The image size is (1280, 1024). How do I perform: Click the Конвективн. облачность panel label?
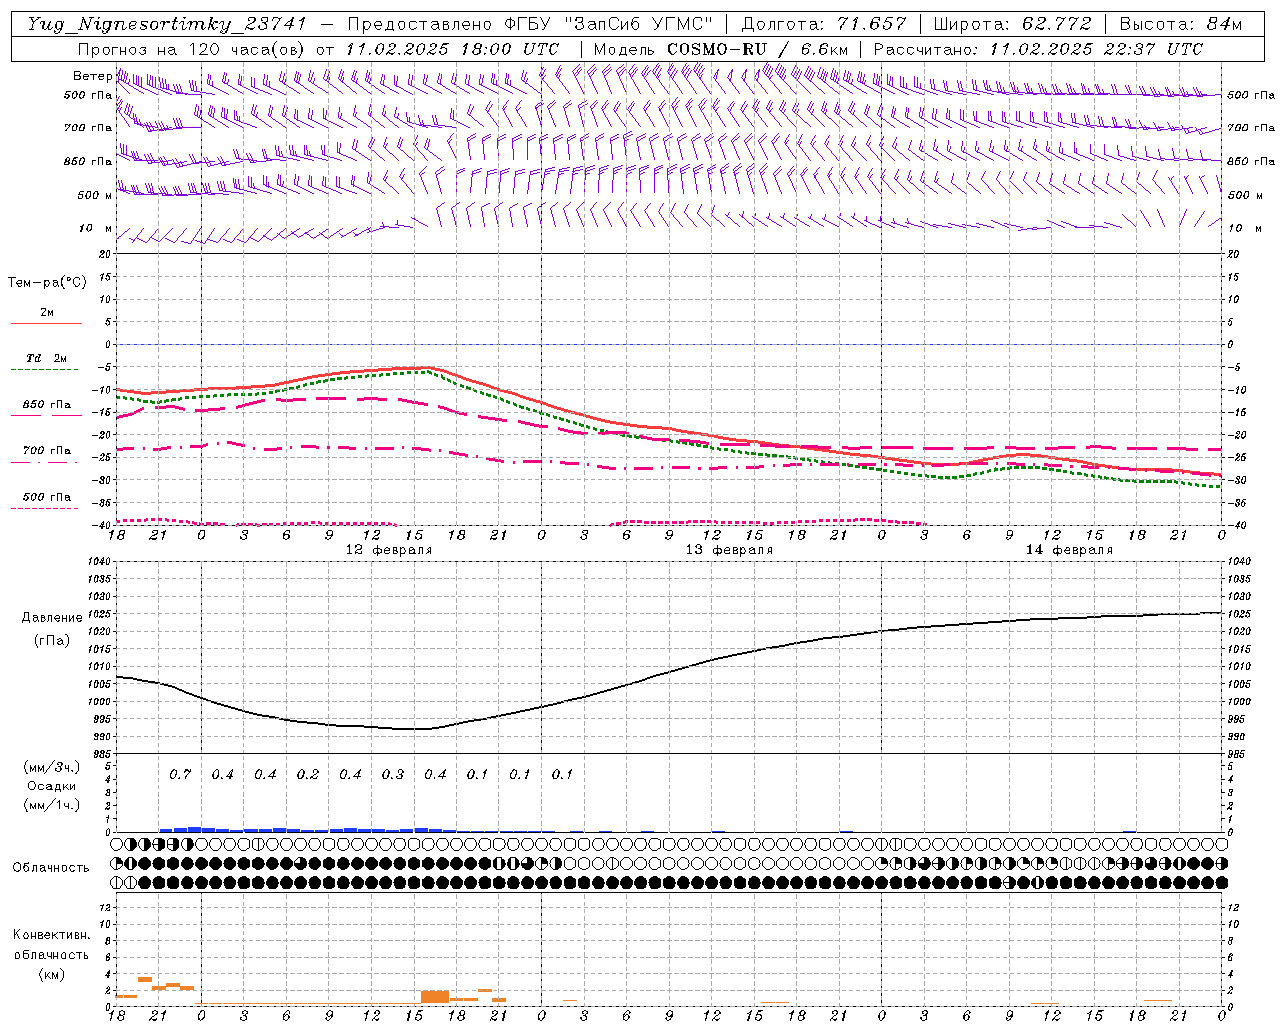tap(51, 945)
